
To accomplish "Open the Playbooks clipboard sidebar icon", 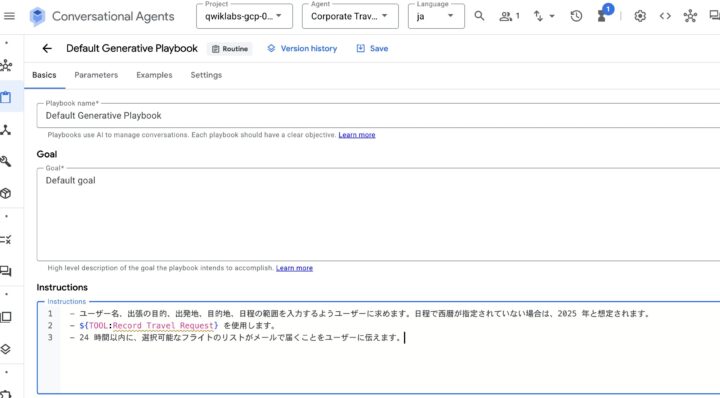I will pos(6,97).
